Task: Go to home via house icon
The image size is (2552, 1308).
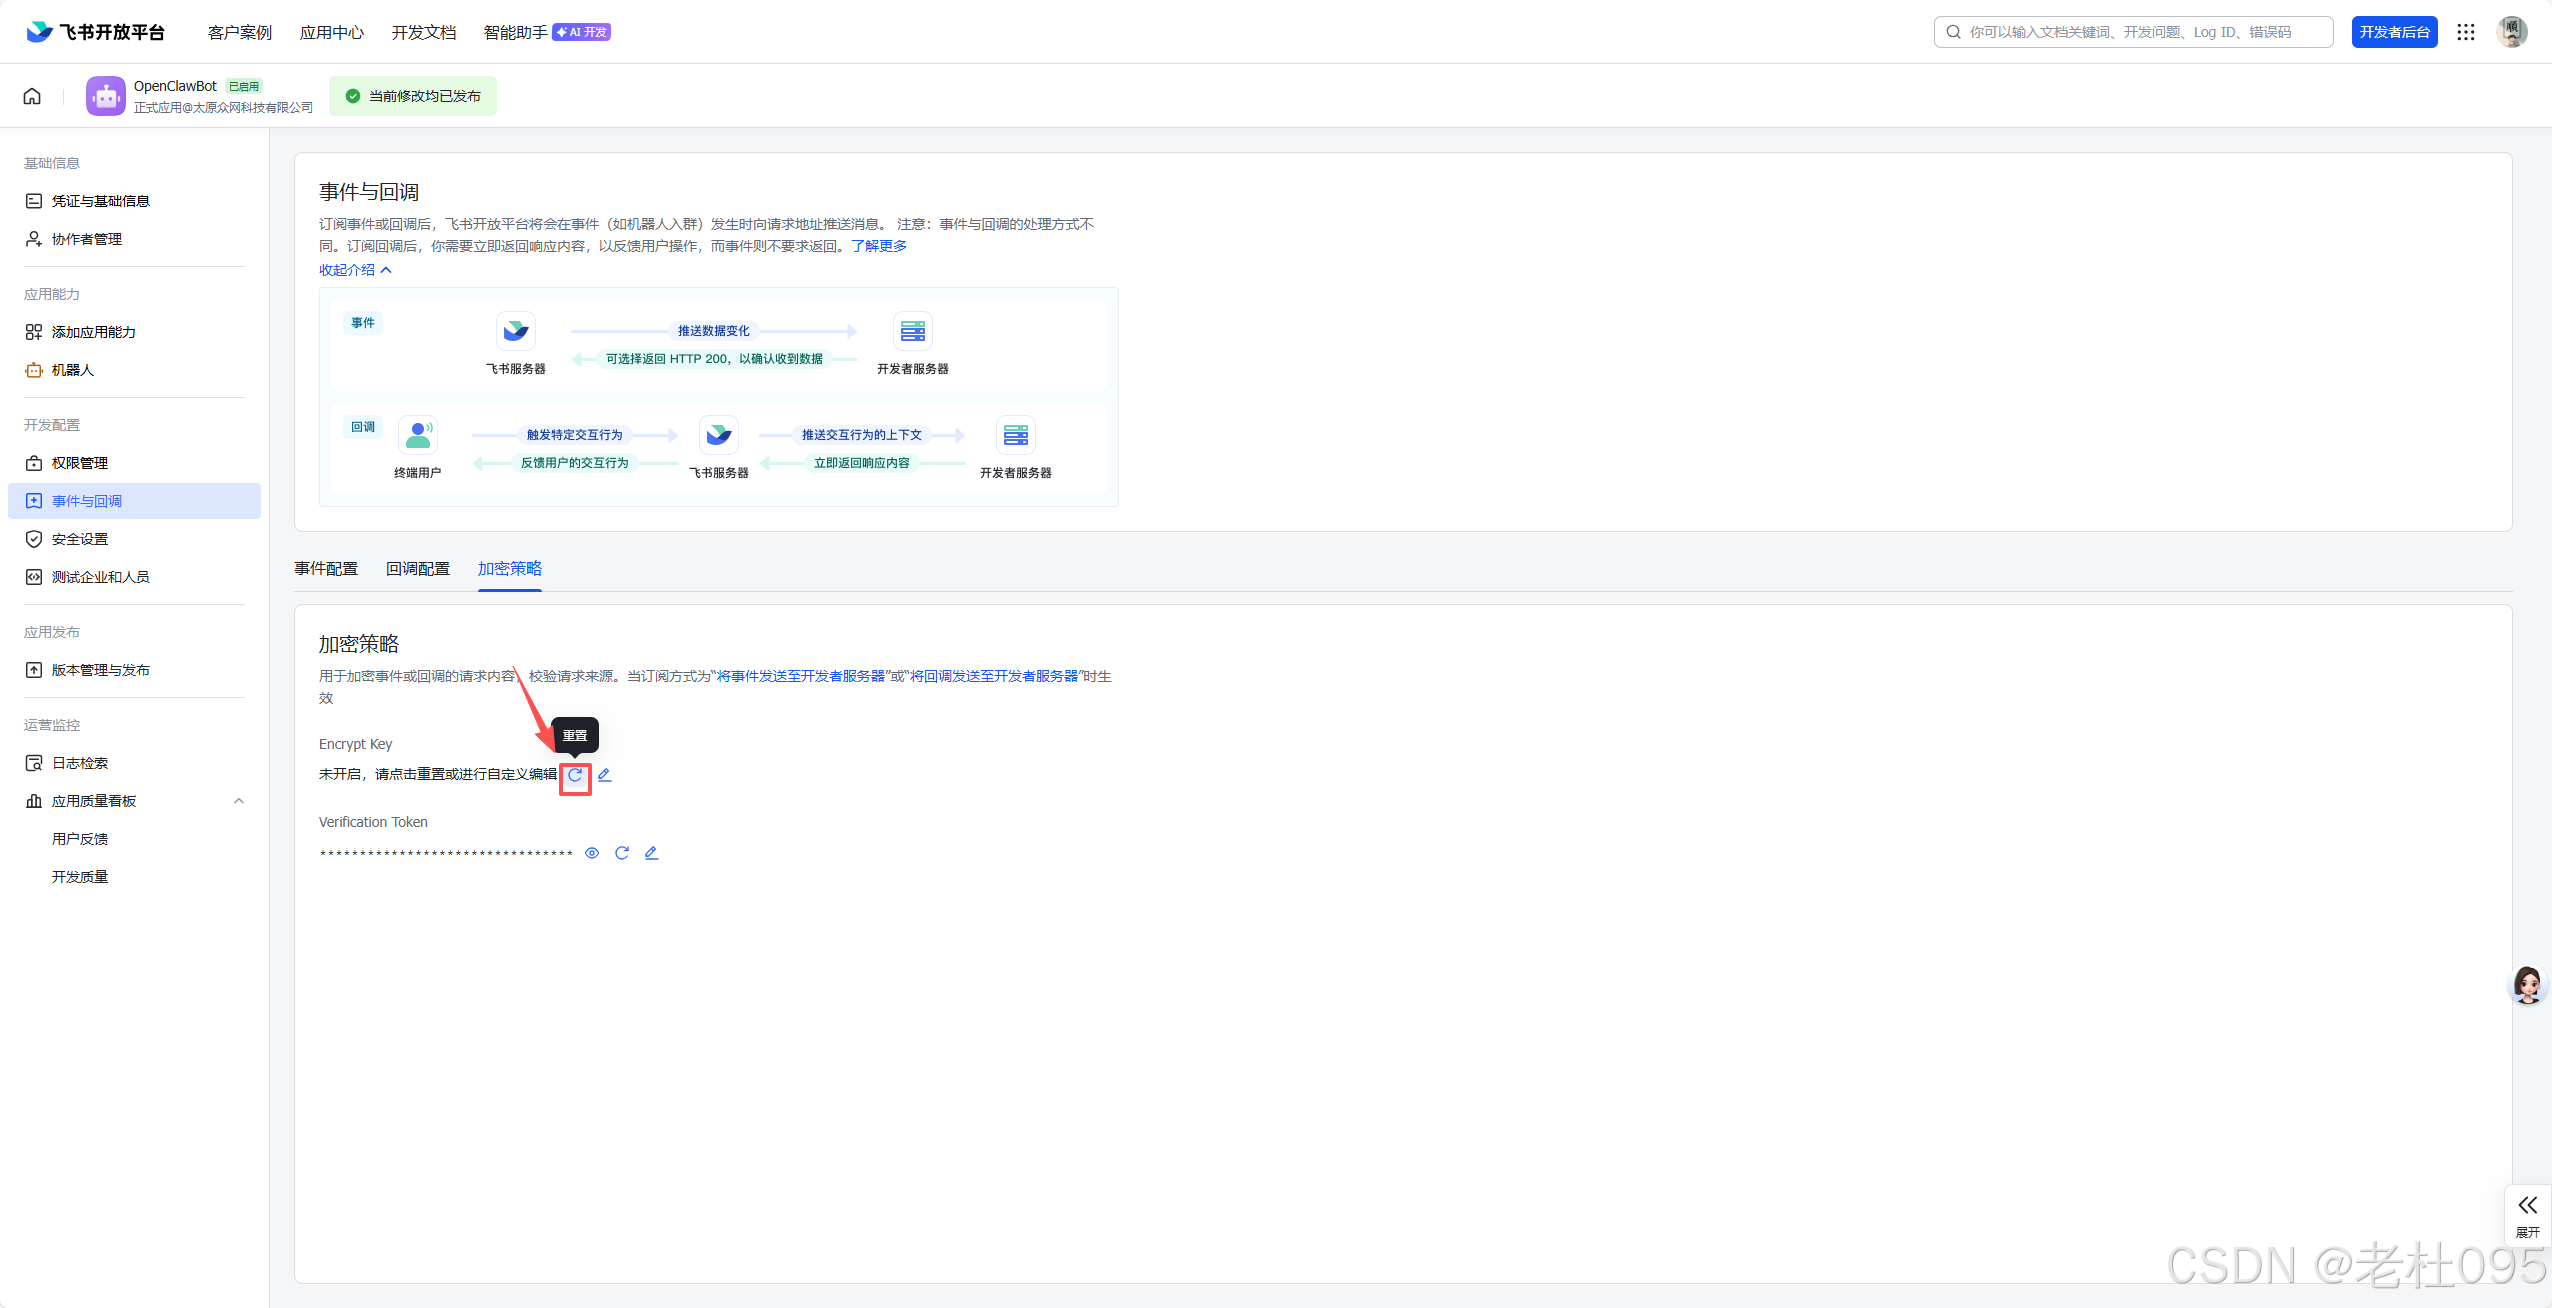Action: coord(32,96)
